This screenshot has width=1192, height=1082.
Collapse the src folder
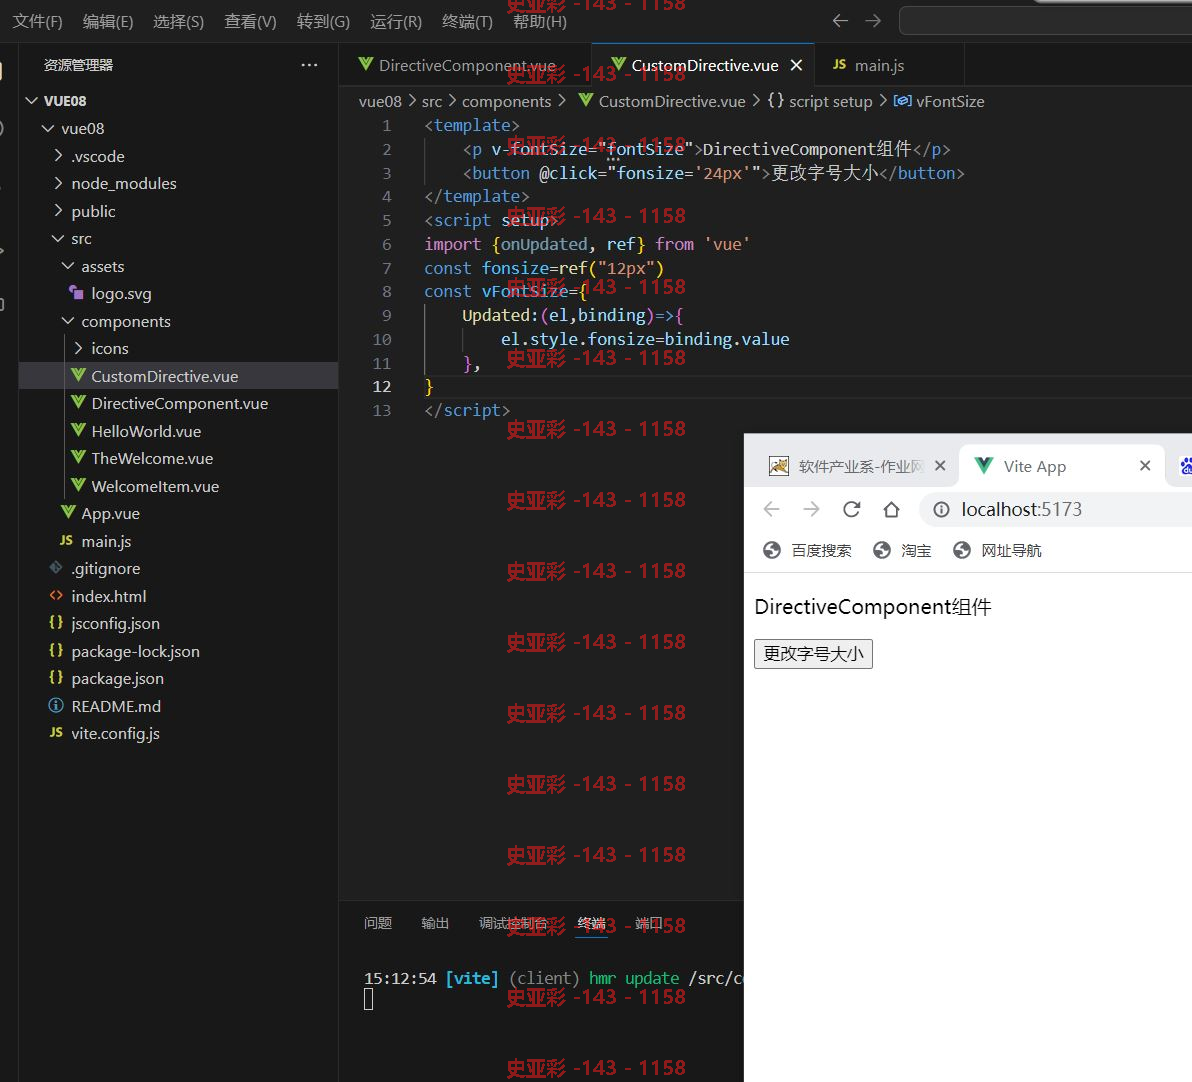click(x=58, y=238)
